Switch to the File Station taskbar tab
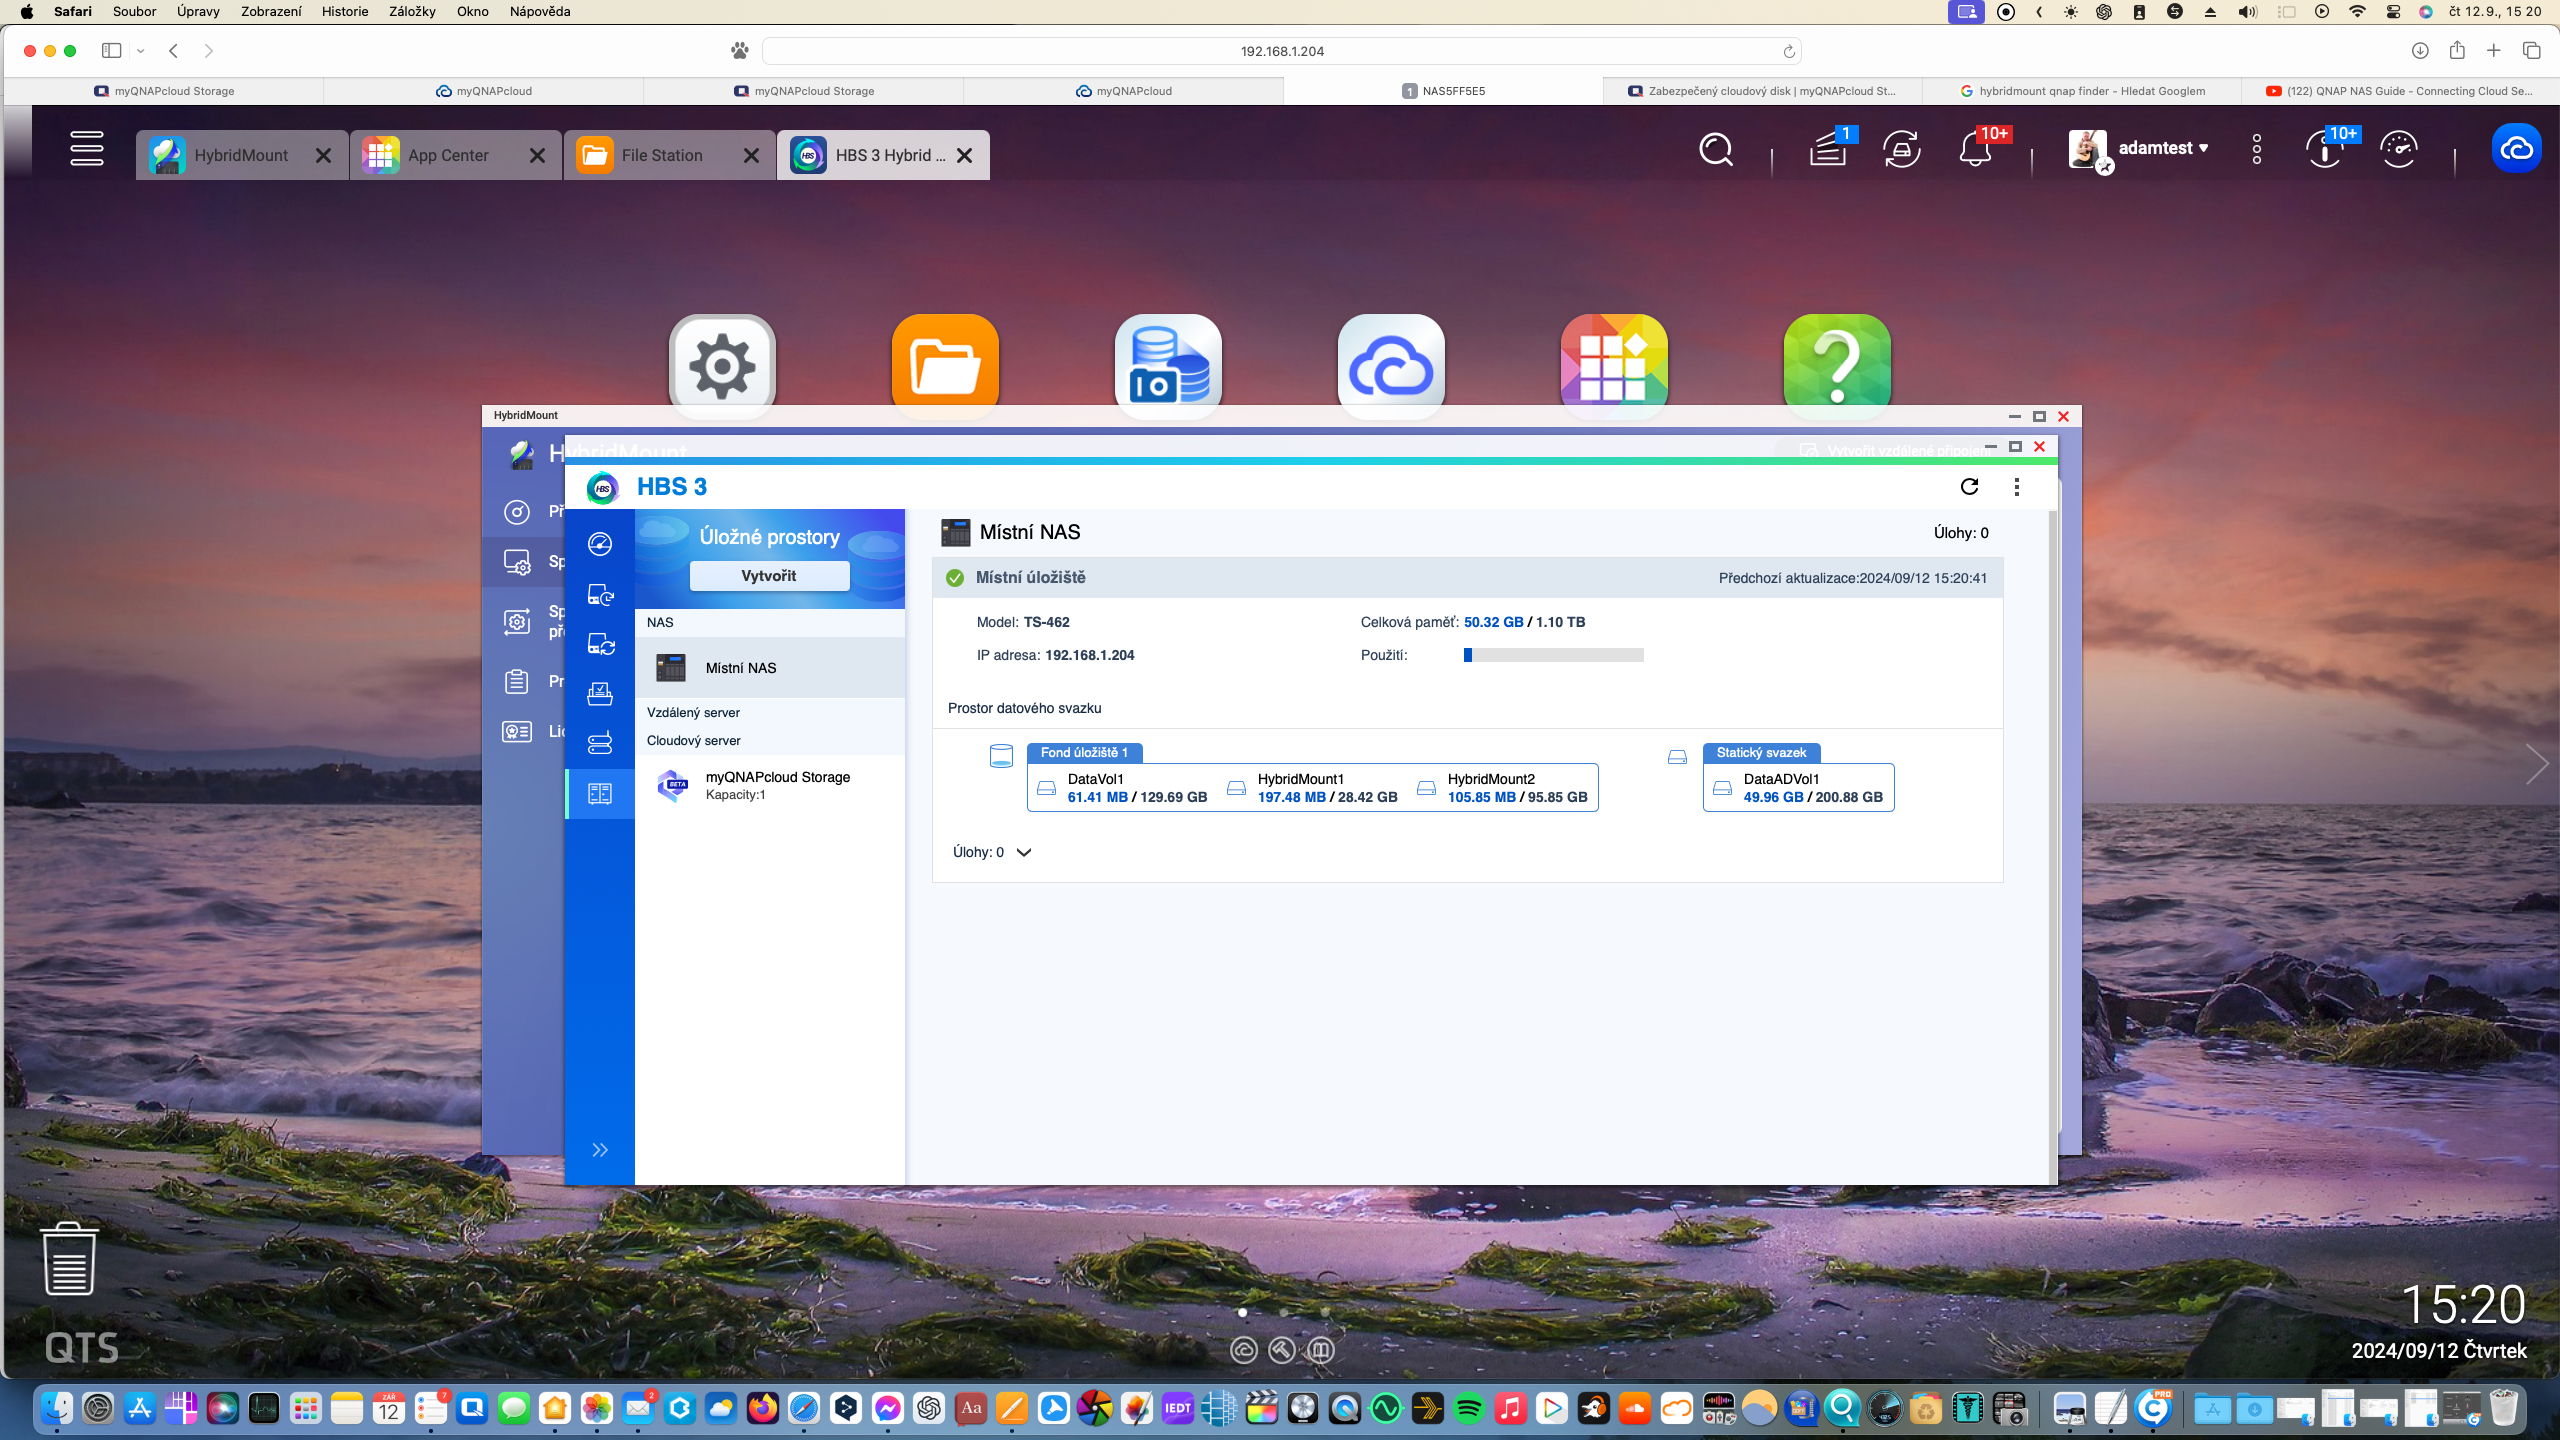The width and height of the screenshot is (2560, 1440). pos(661,156)
